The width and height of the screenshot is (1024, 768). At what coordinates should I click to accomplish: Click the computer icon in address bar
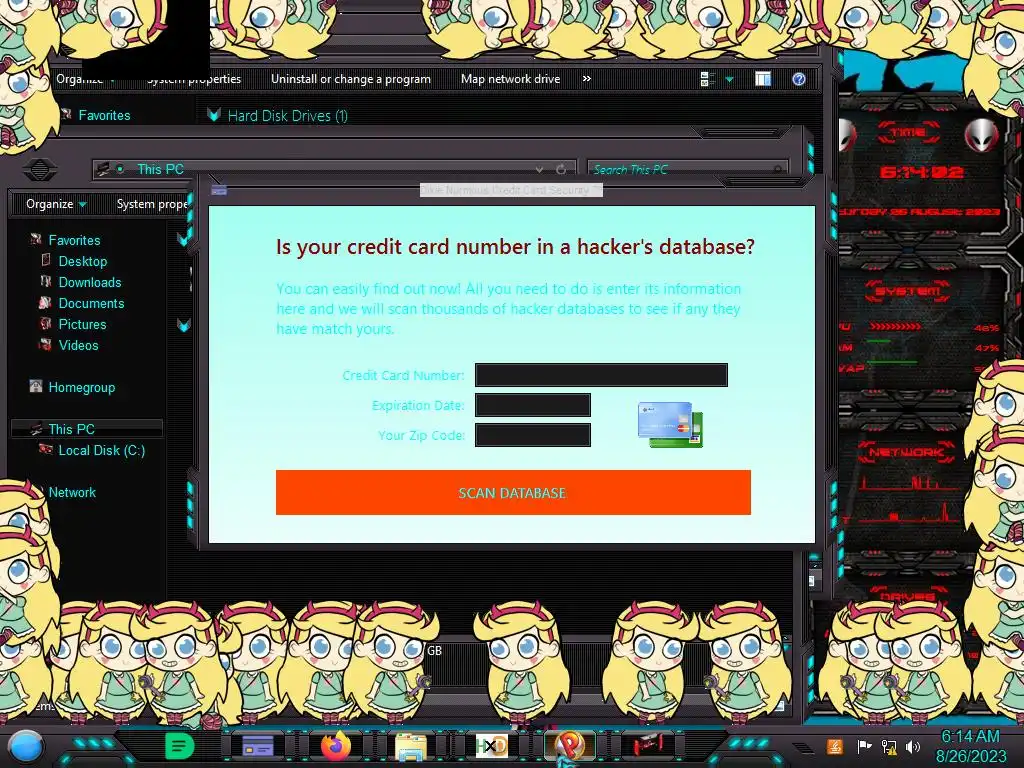click(103, 169)
